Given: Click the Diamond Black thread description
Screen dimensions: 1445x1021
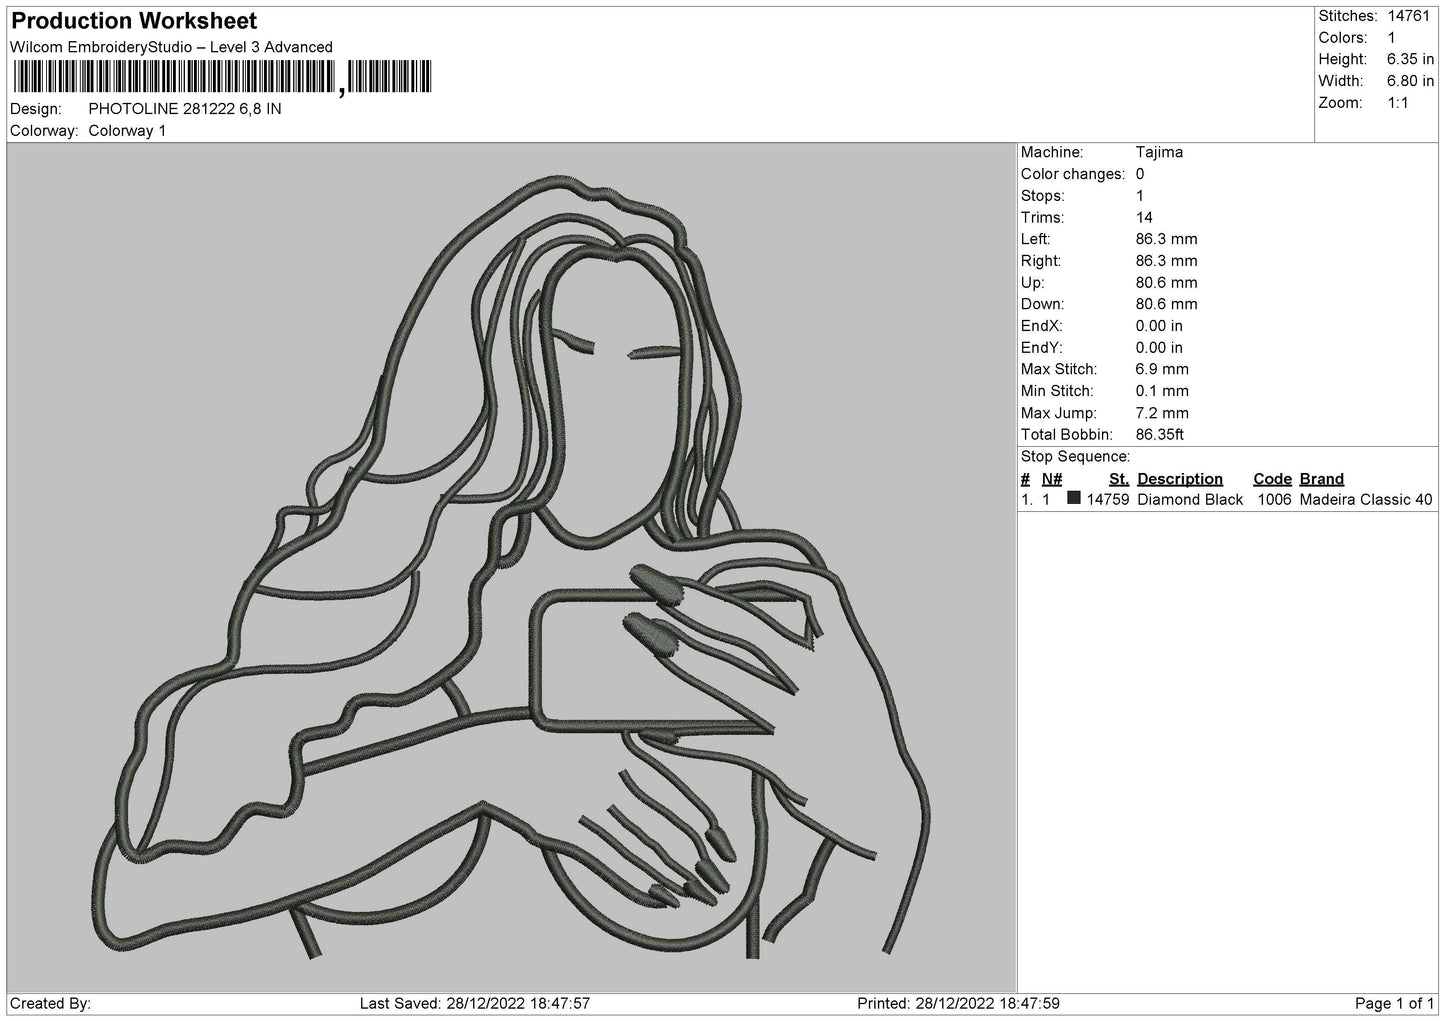Looking at the screenshot, I should coord(1190,500).
